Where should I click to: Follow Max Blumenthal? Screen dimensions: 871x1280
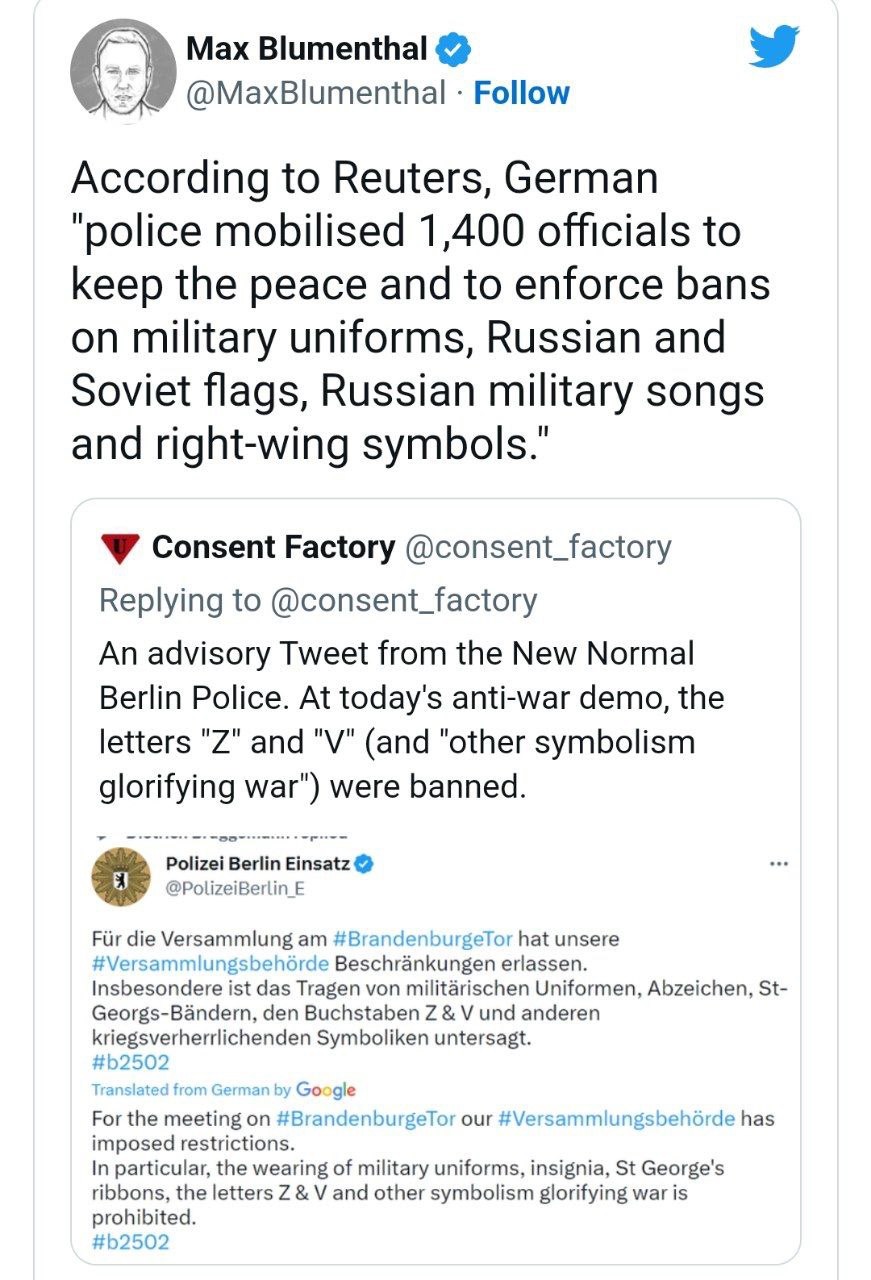521,93
